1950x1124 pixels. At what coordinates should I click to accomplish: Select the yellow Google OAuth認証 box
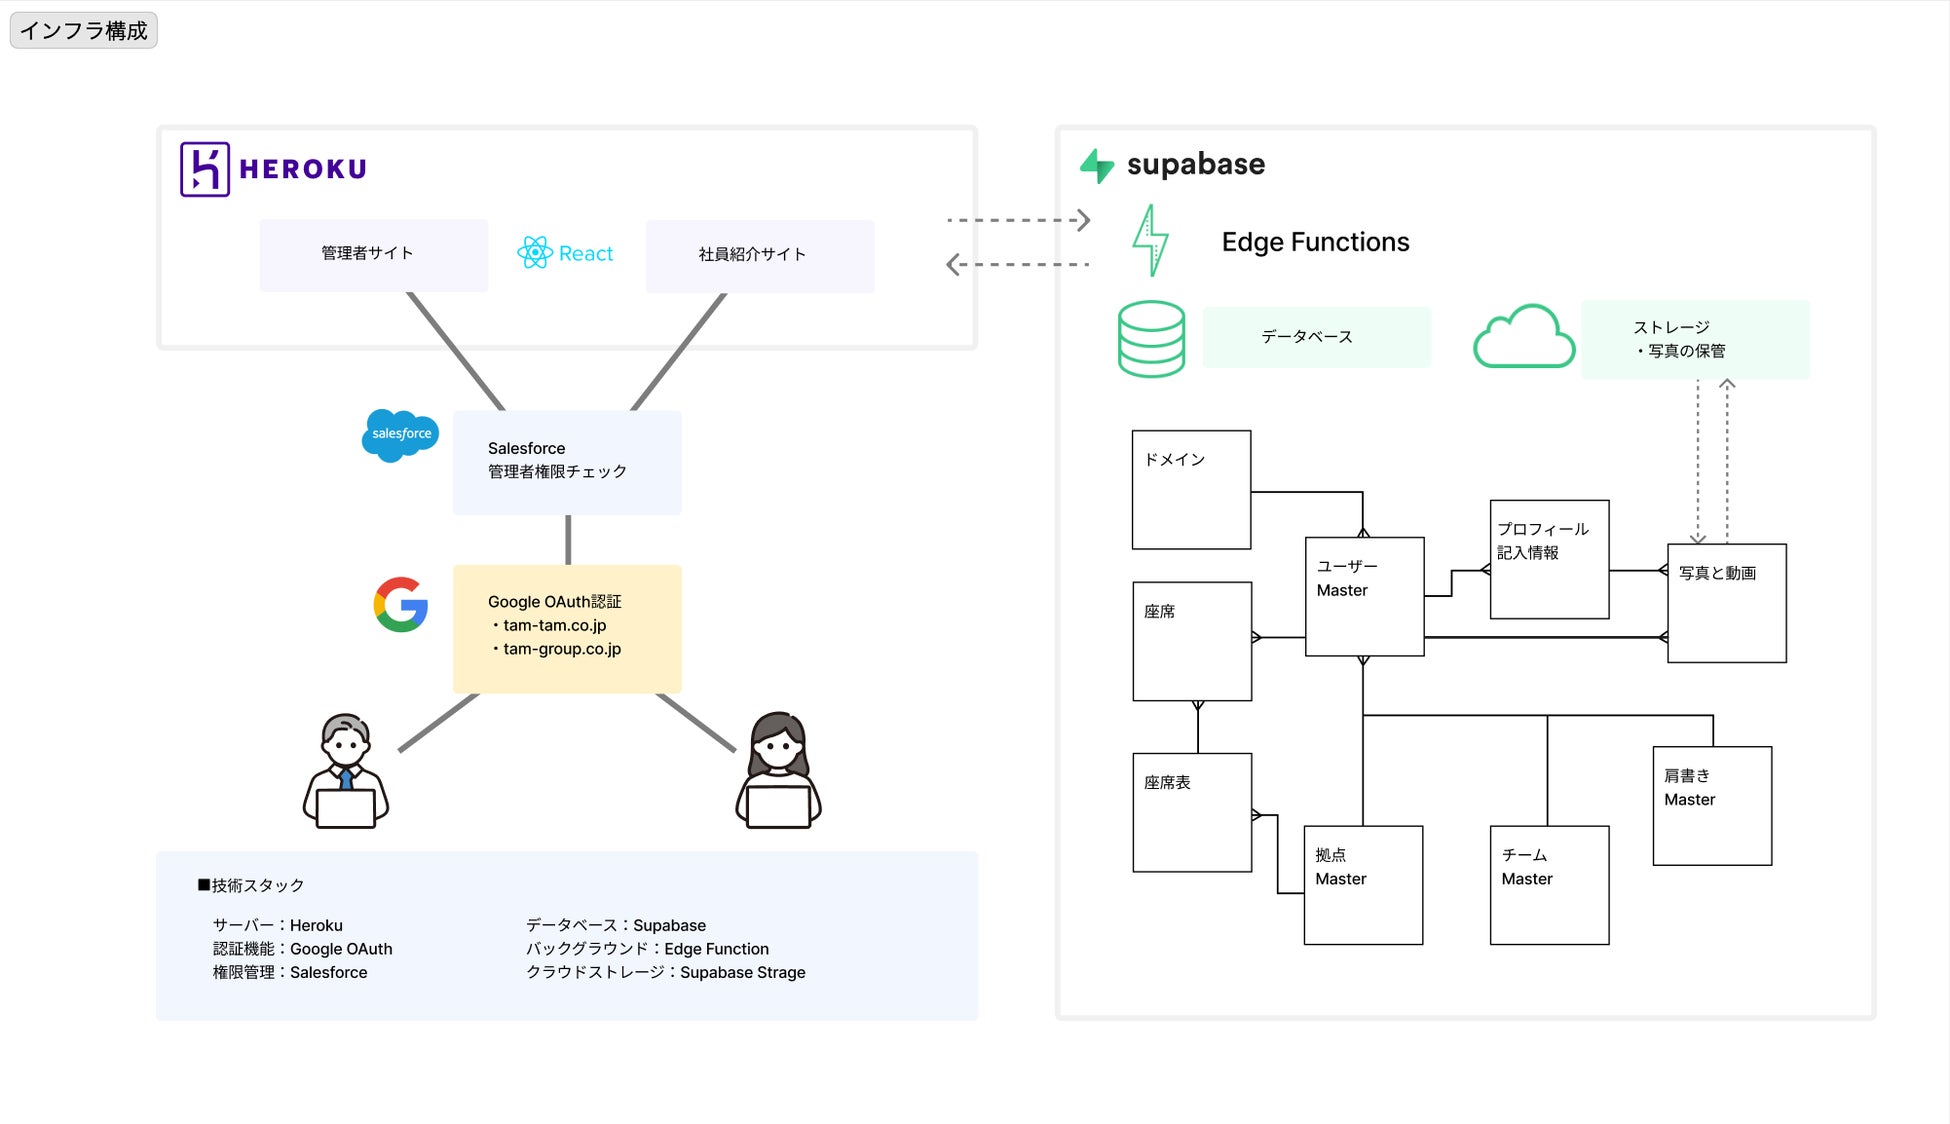pyautogui.click(x=567, y=629)
